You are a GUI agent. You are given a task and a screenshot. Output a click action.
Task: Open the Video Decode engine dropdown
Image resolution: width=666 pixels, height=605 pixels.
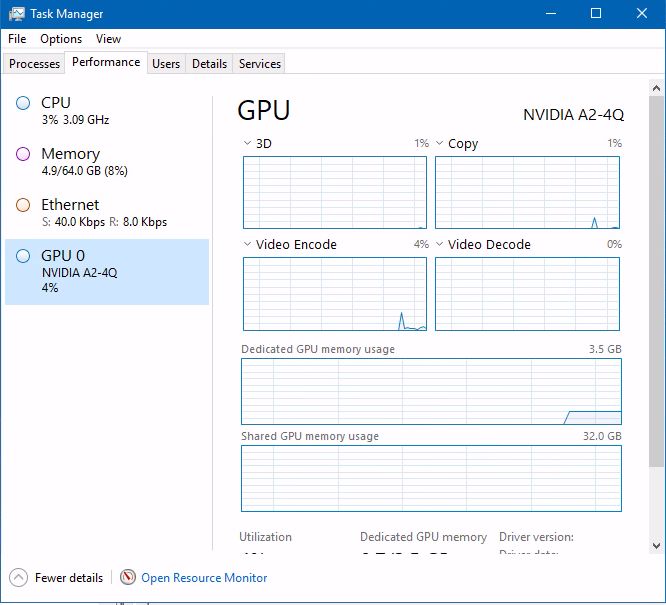click(440, 244)
